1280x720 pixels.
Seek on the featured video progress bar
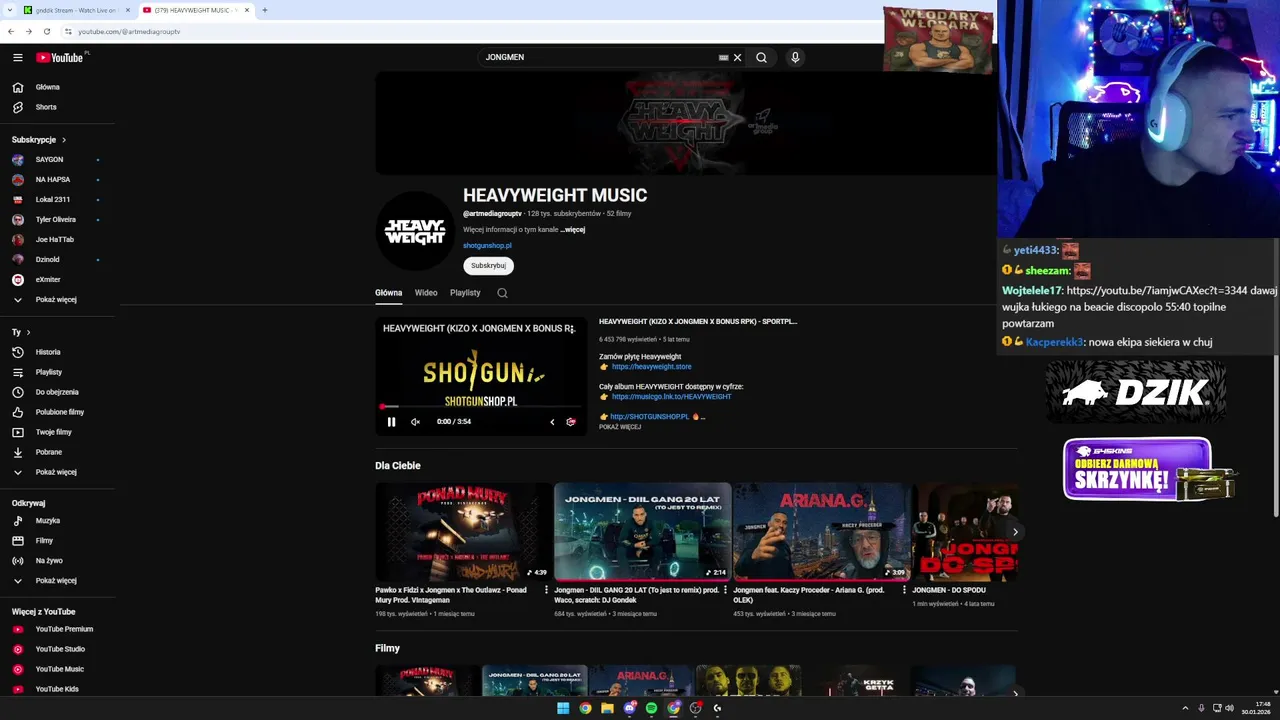481,407
